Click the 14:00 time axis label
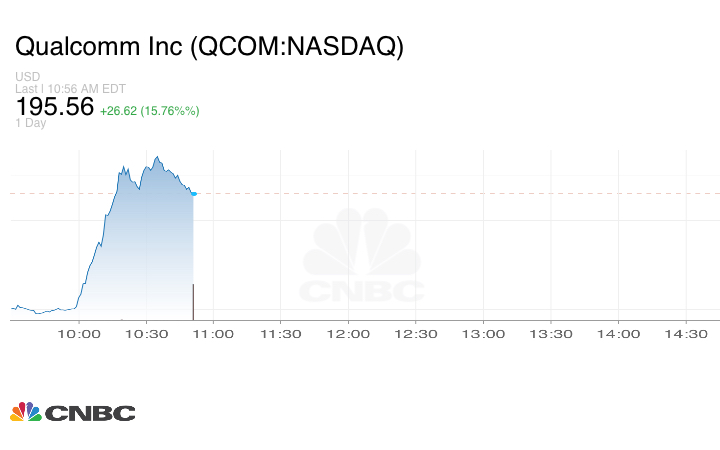This screenshot has width=720, height=450. click(618, 334)
